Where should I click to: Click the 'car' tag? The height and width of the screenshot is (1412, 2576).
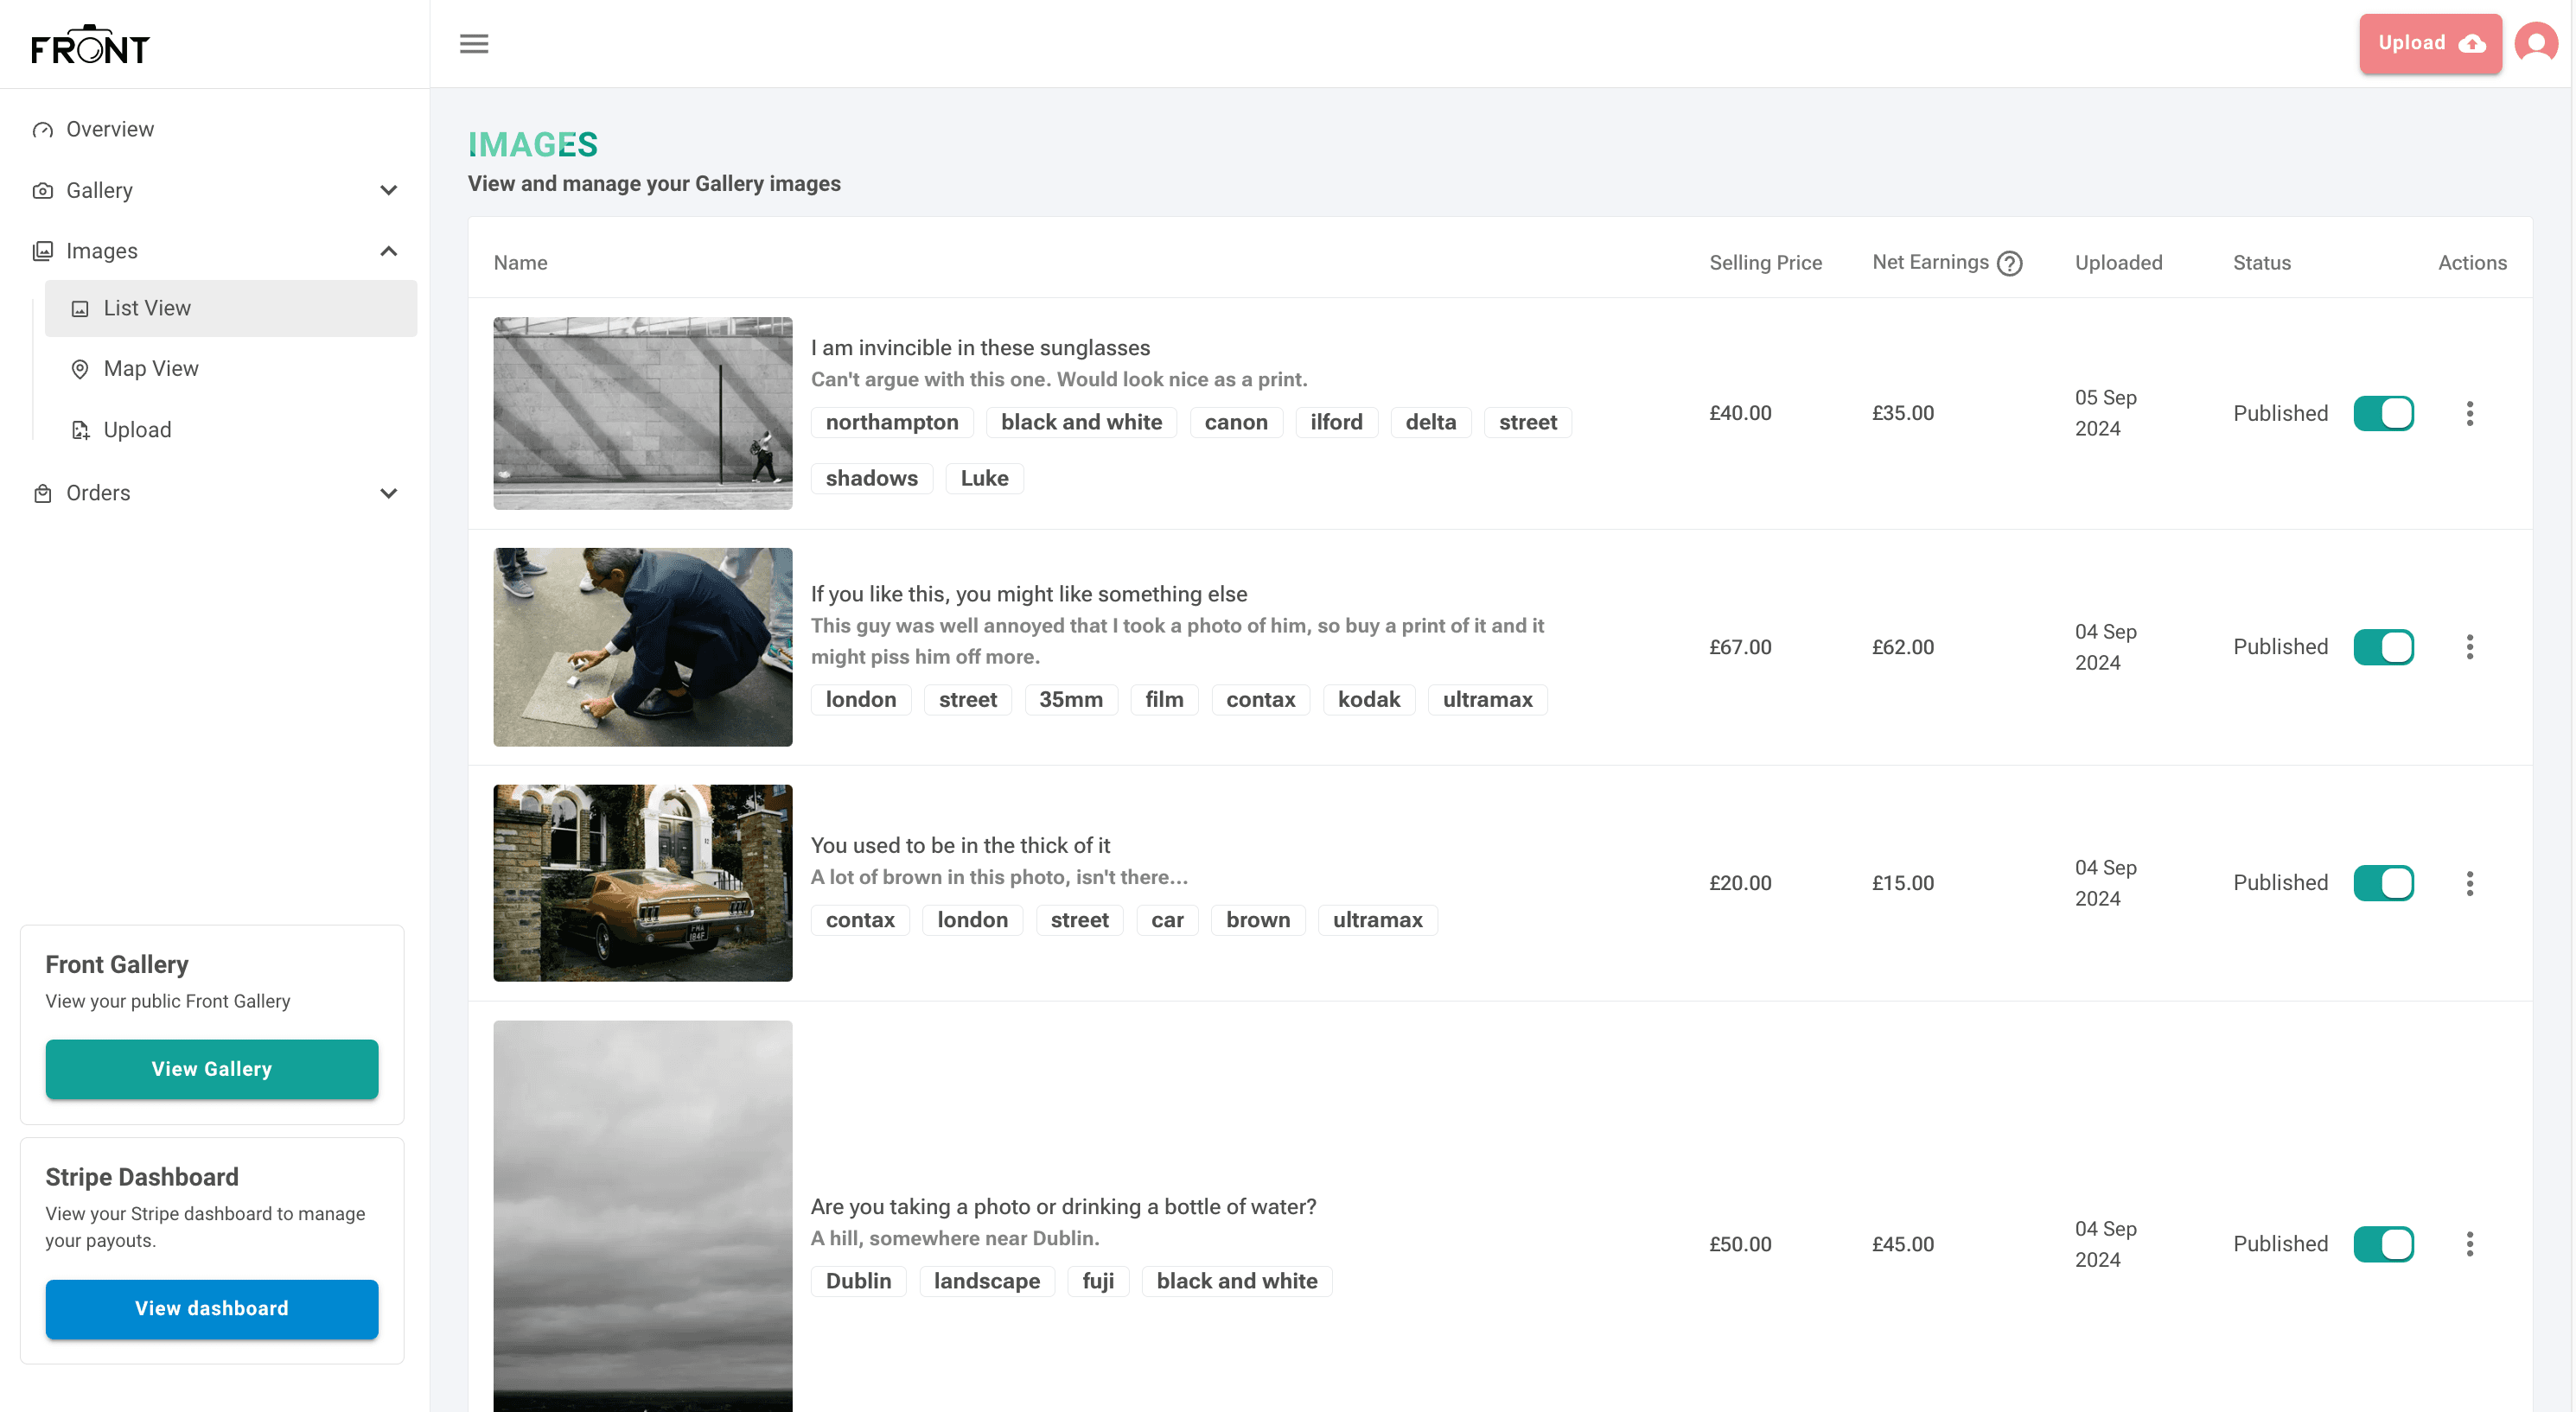pyautogui.click(x=1167, y=920)
